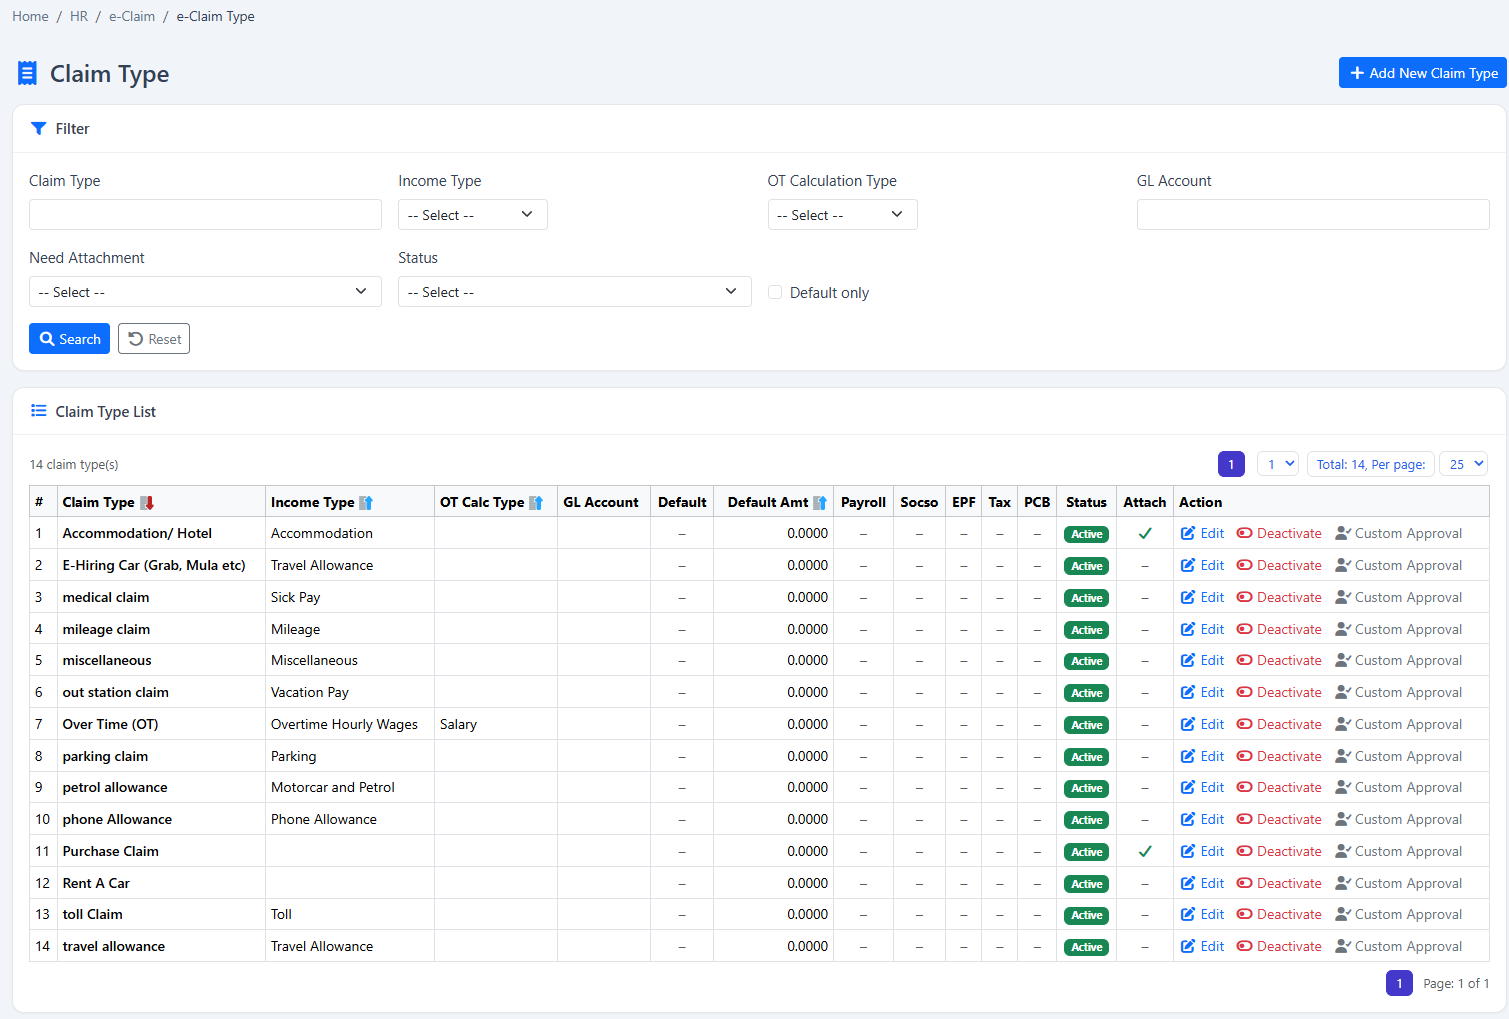Screen dimensions: 1509x1019
Task: Change the per page count dropdown
Action: (1464, 464)
